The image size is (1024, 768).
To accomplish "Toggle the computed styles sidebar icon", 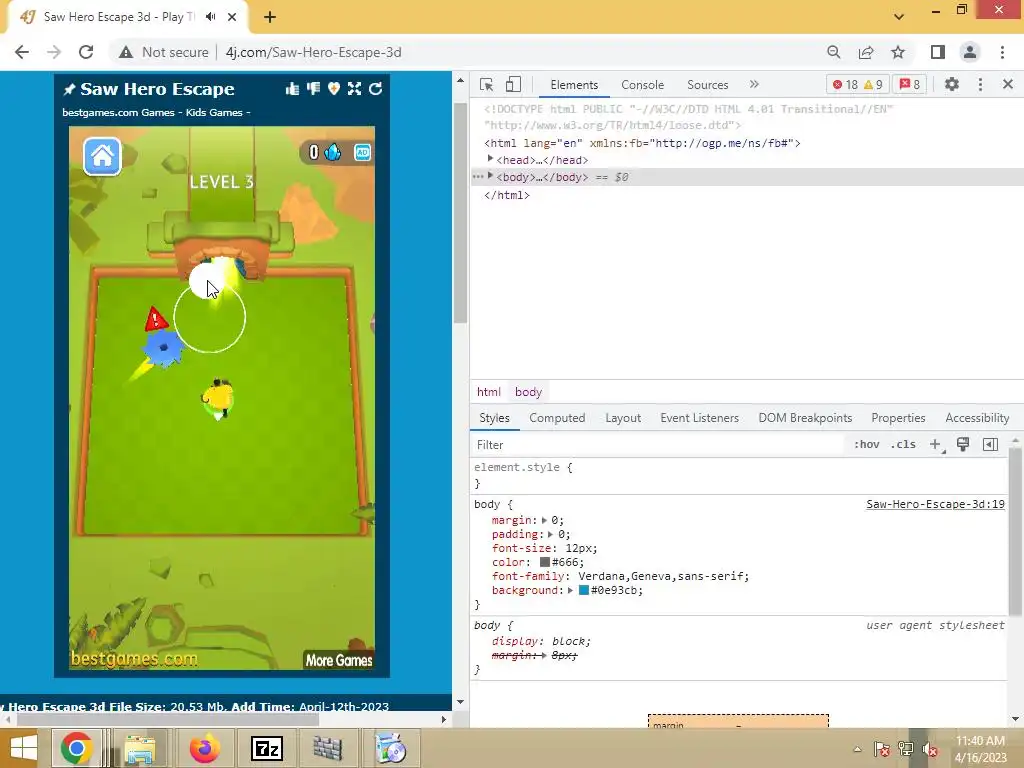I will (x=990, y=445).
